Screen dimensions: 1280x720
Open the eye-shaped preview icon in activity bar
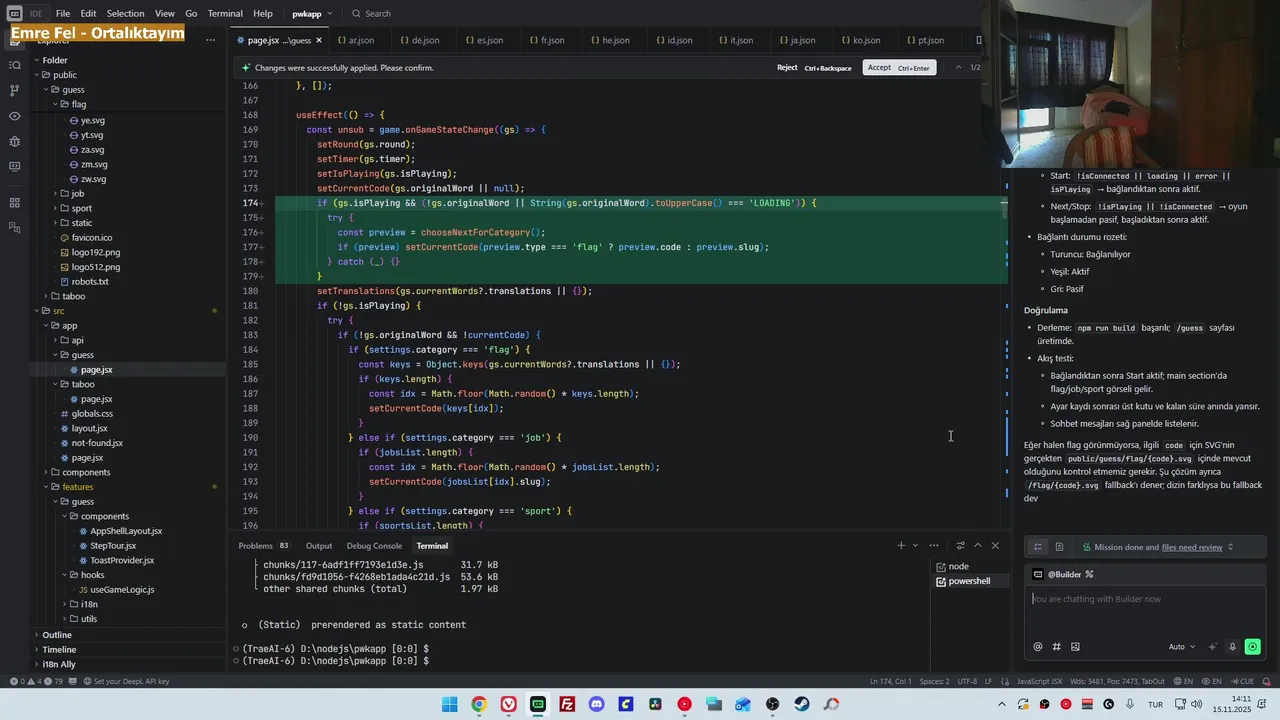pyautogui.click(x=14, y=116)
